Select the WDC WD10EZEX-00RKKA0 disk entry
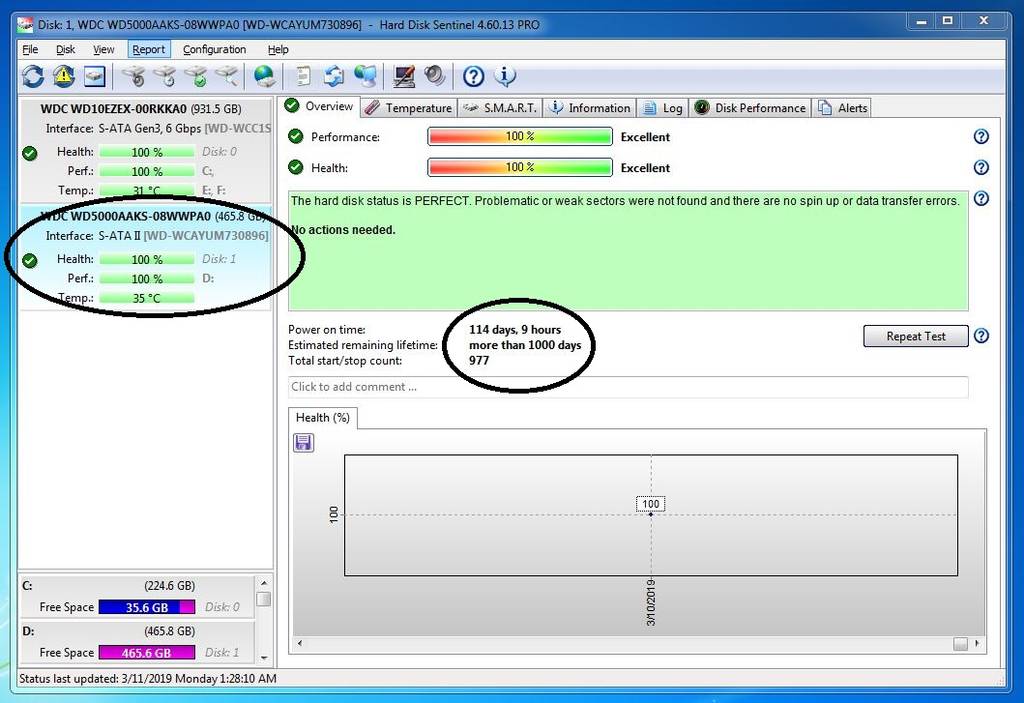 point(145,150)
